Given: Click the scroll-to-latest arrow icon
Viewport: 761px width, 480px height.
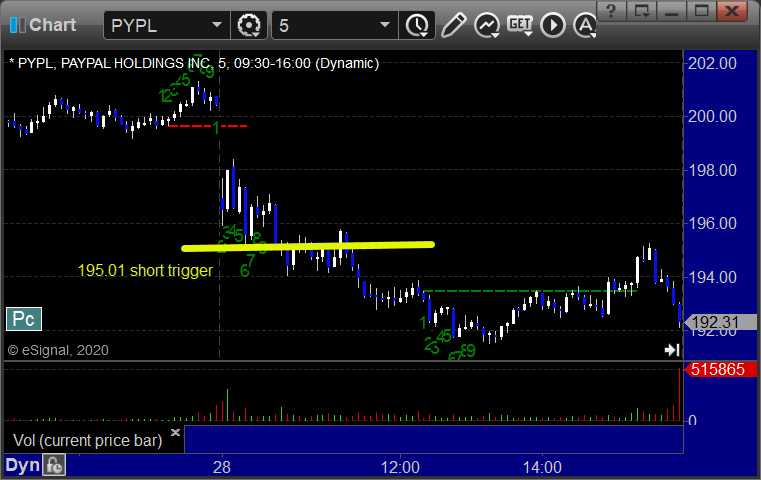Looking at the screenshot, I should (672, 349).
